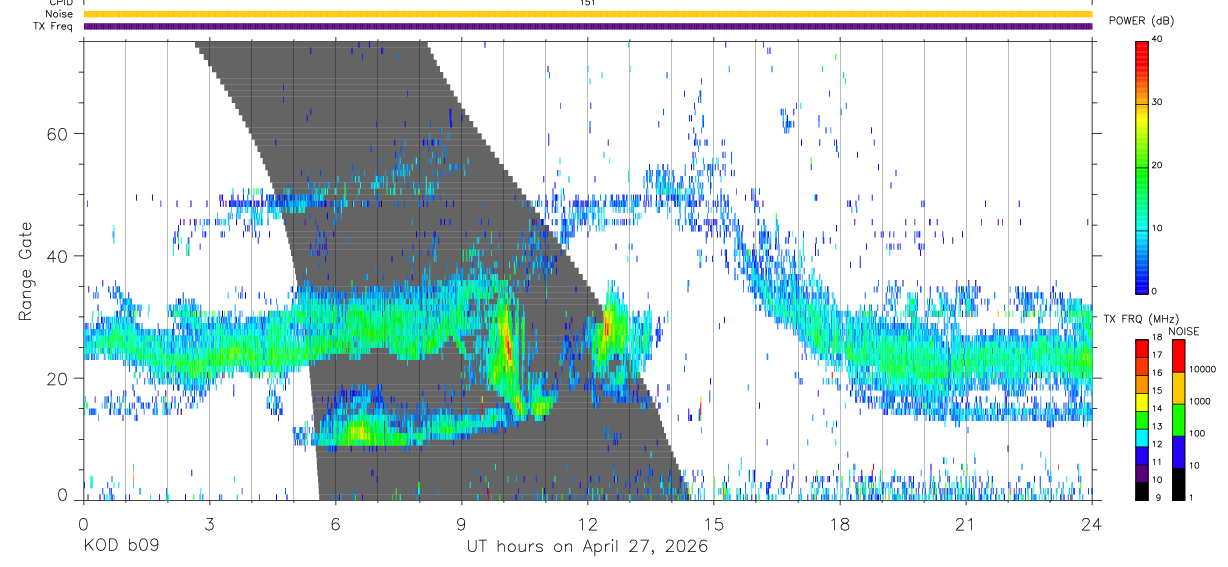This screenshot has height=567, width=1228.
Task: Click the "18" label on the TX FRQ scale
Action: (x=1157, y=337)
